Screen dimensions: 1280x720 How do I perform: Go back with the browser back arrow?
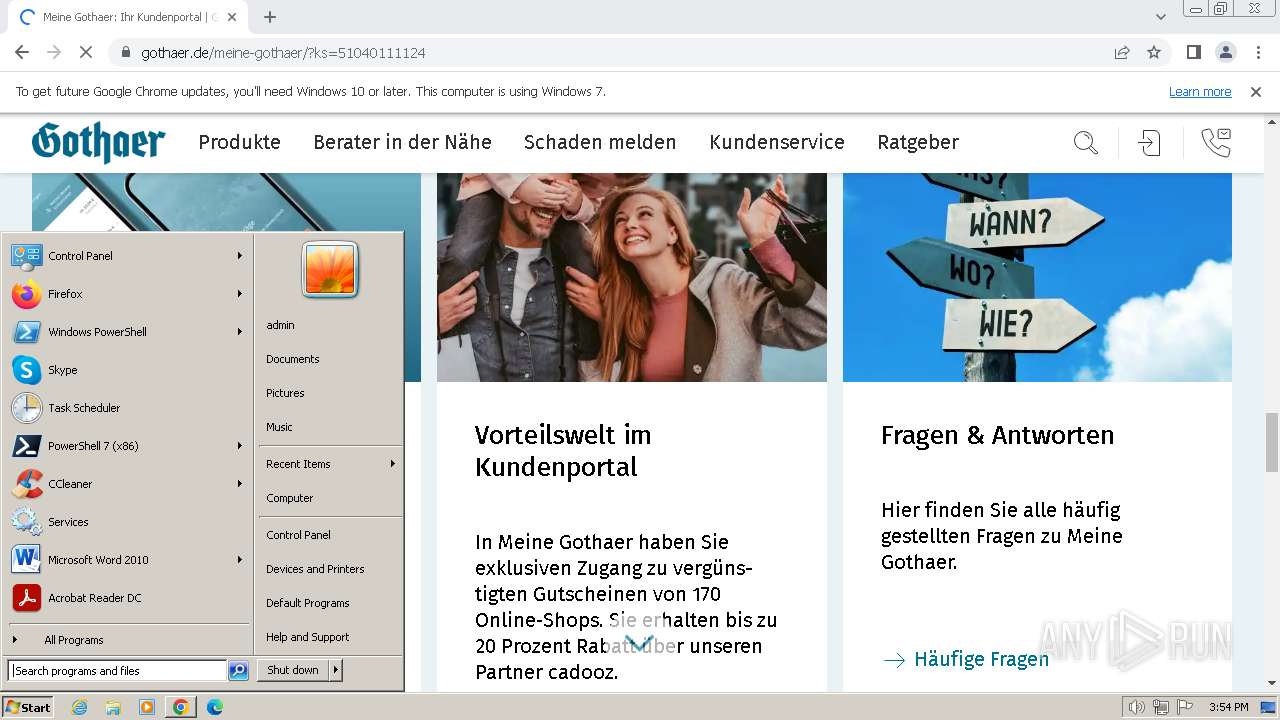pos(22,52)
